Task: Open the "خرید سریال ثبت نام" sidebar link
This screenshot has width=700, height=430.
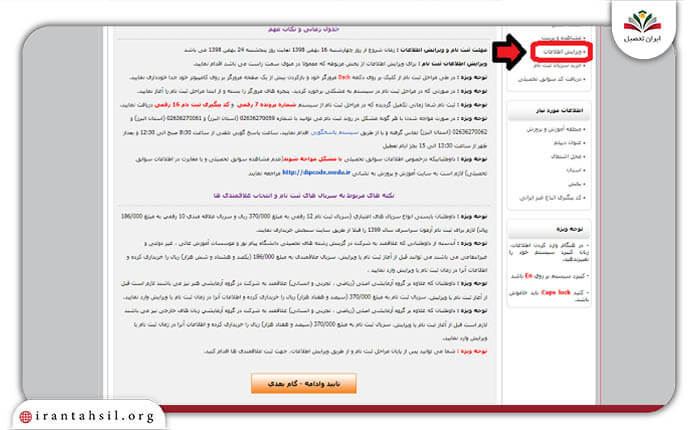Action: click(559, 66)
